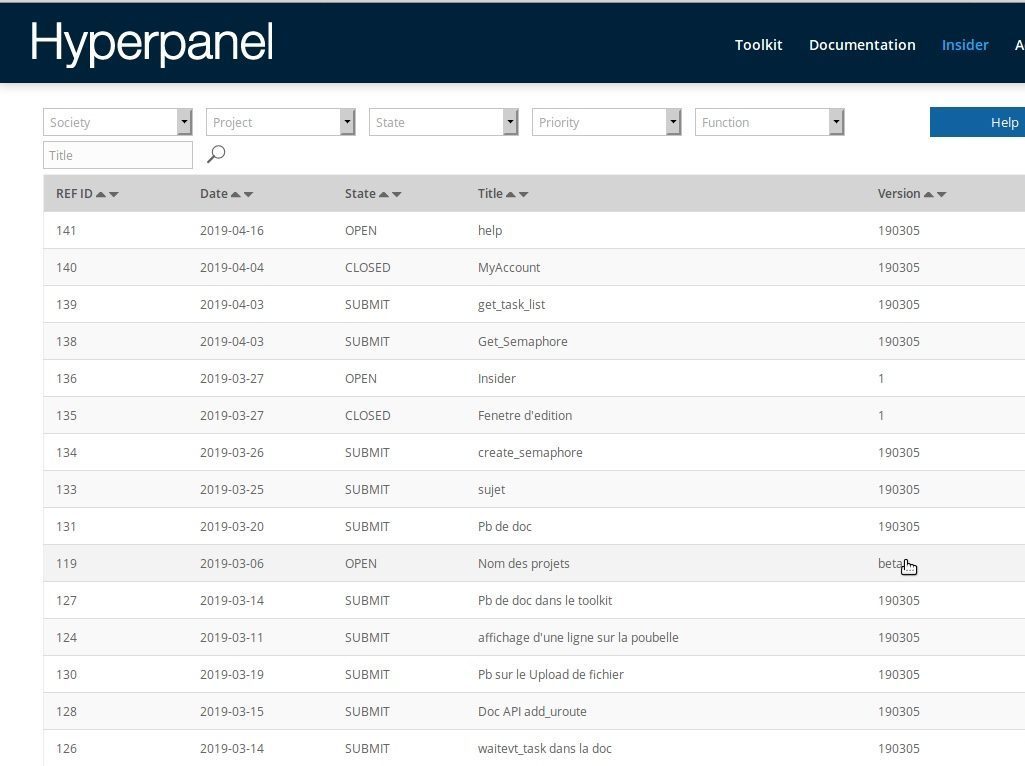Sort the Date column ascending
This screenshot has height=766, width=1025.
tap(238, 194)
